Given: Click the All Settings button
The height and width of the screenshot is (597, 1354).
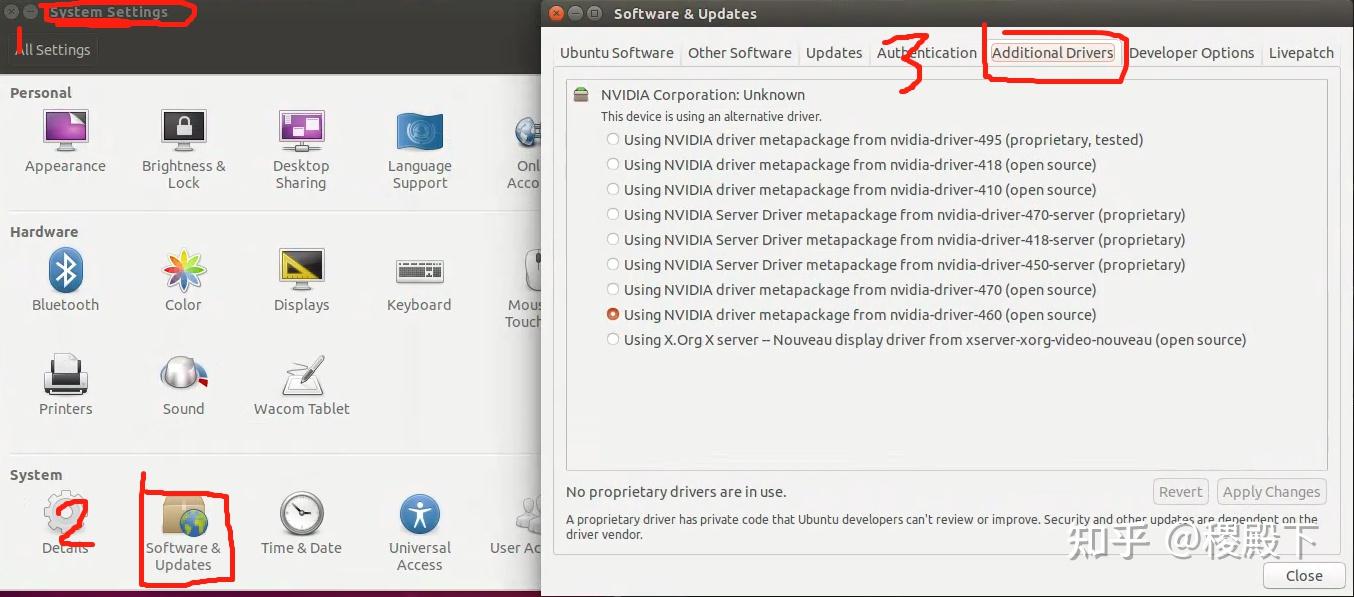Looking at the screenshot, I should [52, 49].
